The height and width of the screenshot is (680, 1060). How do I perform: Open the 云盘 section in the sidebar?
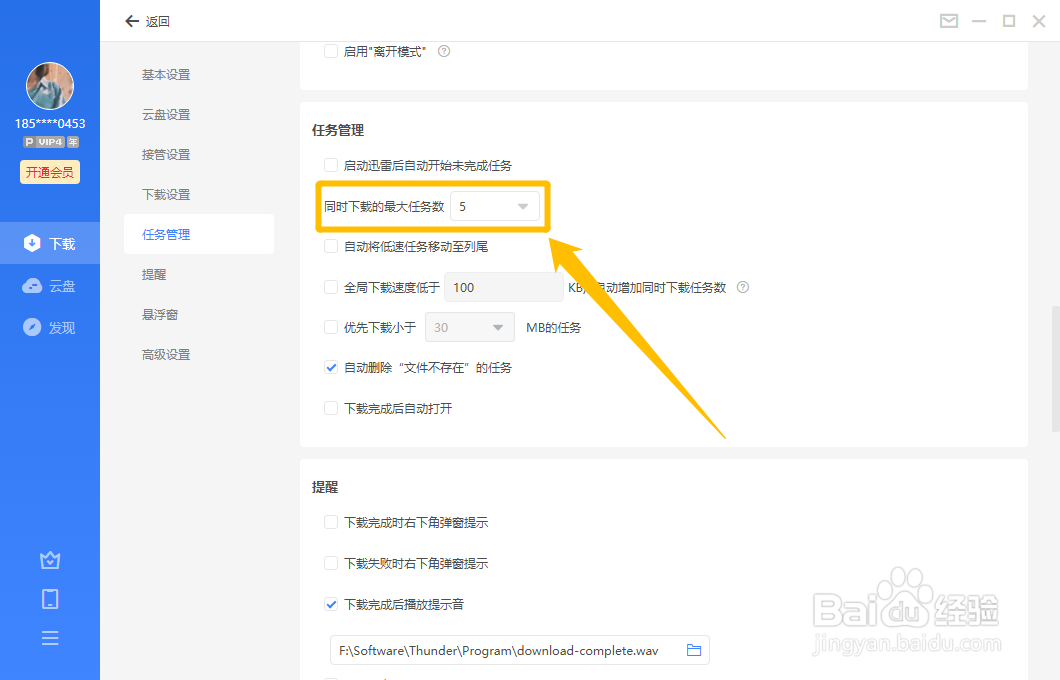[x=50, y=285]
